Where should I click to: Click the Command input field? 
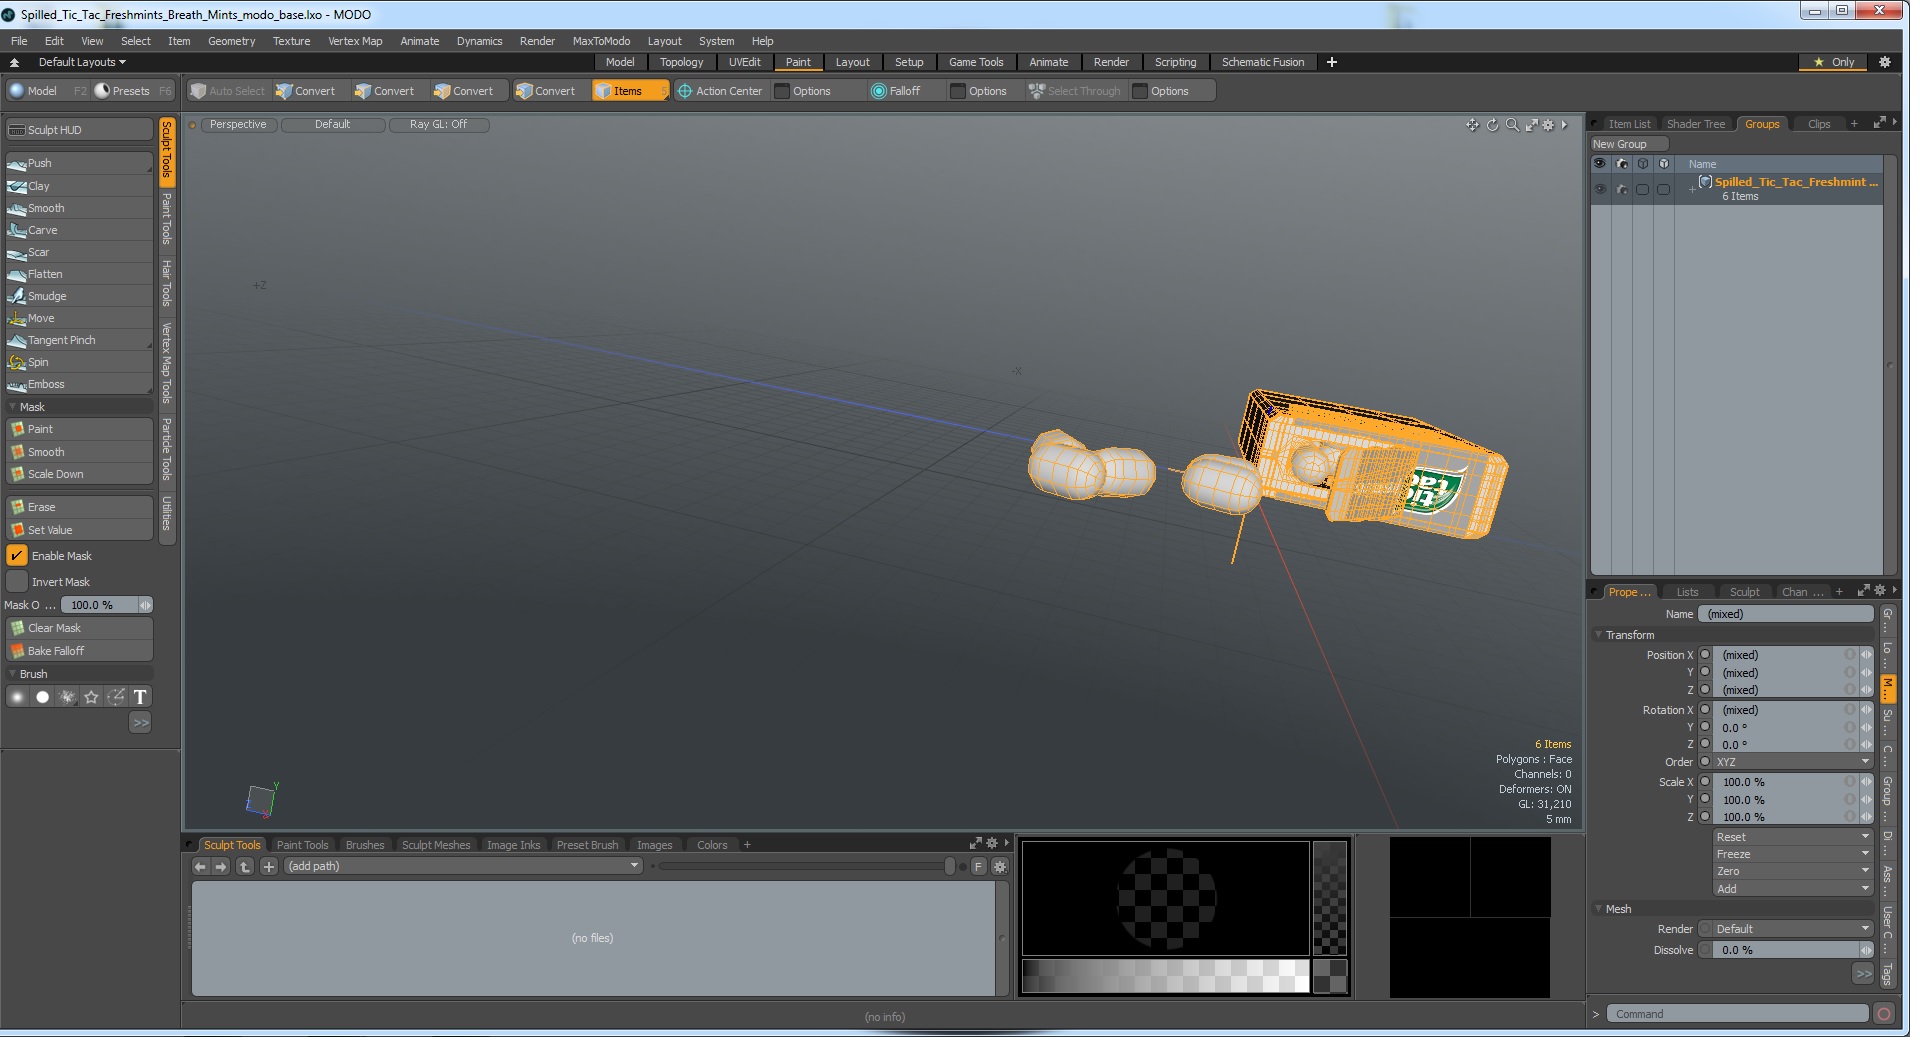1737,1014
